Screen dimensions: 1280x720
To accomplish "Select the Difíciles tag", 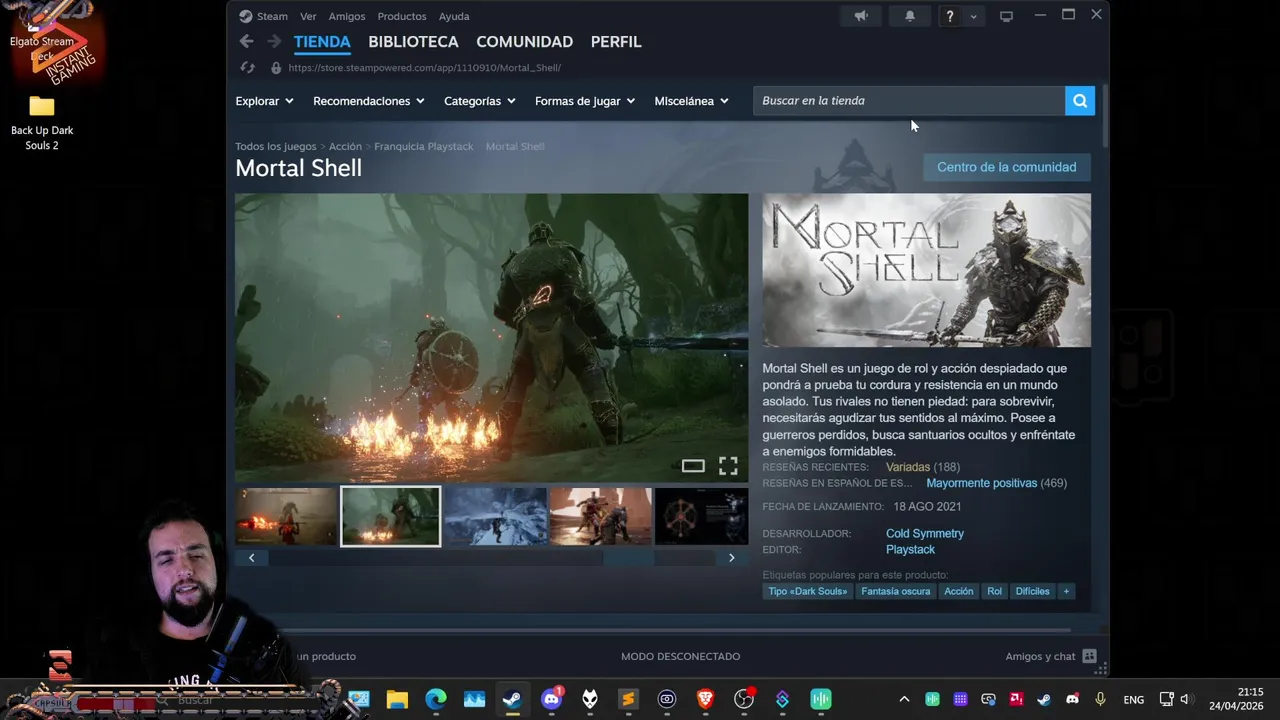I will tap(1032, 591).
